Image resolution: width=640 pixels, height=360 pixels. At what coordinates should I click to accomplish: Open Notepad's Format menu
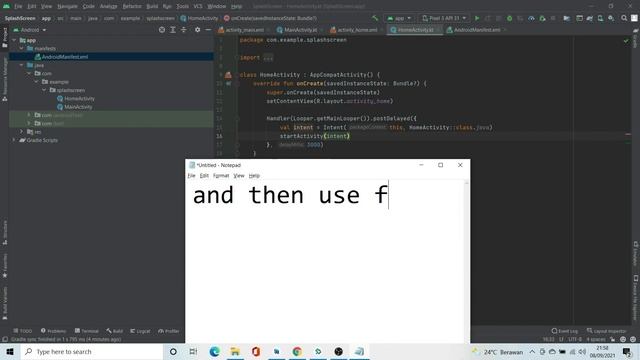[x=221, y=176]
